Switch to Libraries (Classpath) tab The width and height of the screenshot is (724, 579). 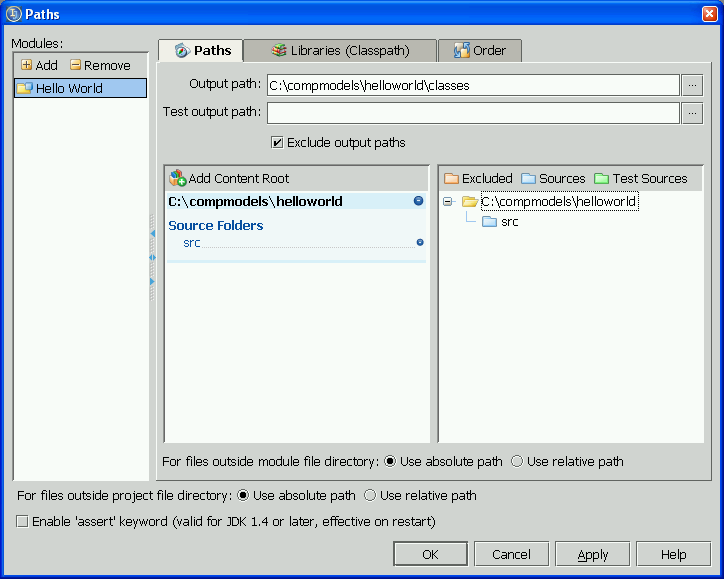pos(340,50)
